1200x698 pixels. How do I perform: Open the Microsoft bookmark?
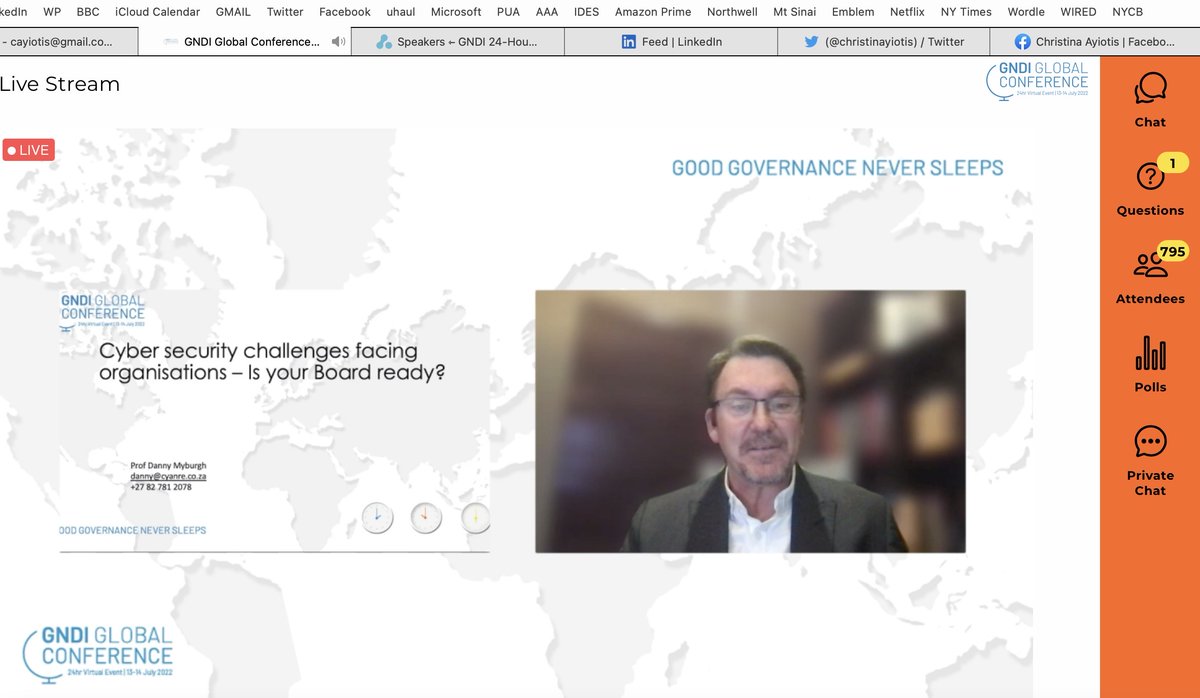[455, 12]
